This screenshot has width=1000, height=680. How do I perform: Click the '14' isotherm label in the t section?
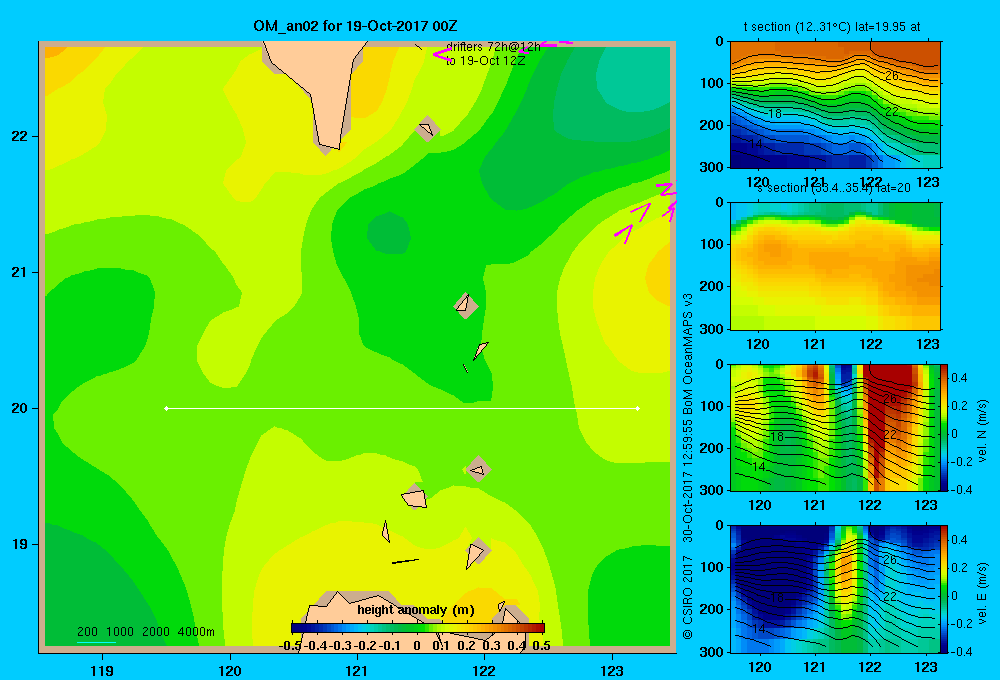pos(755,144)
